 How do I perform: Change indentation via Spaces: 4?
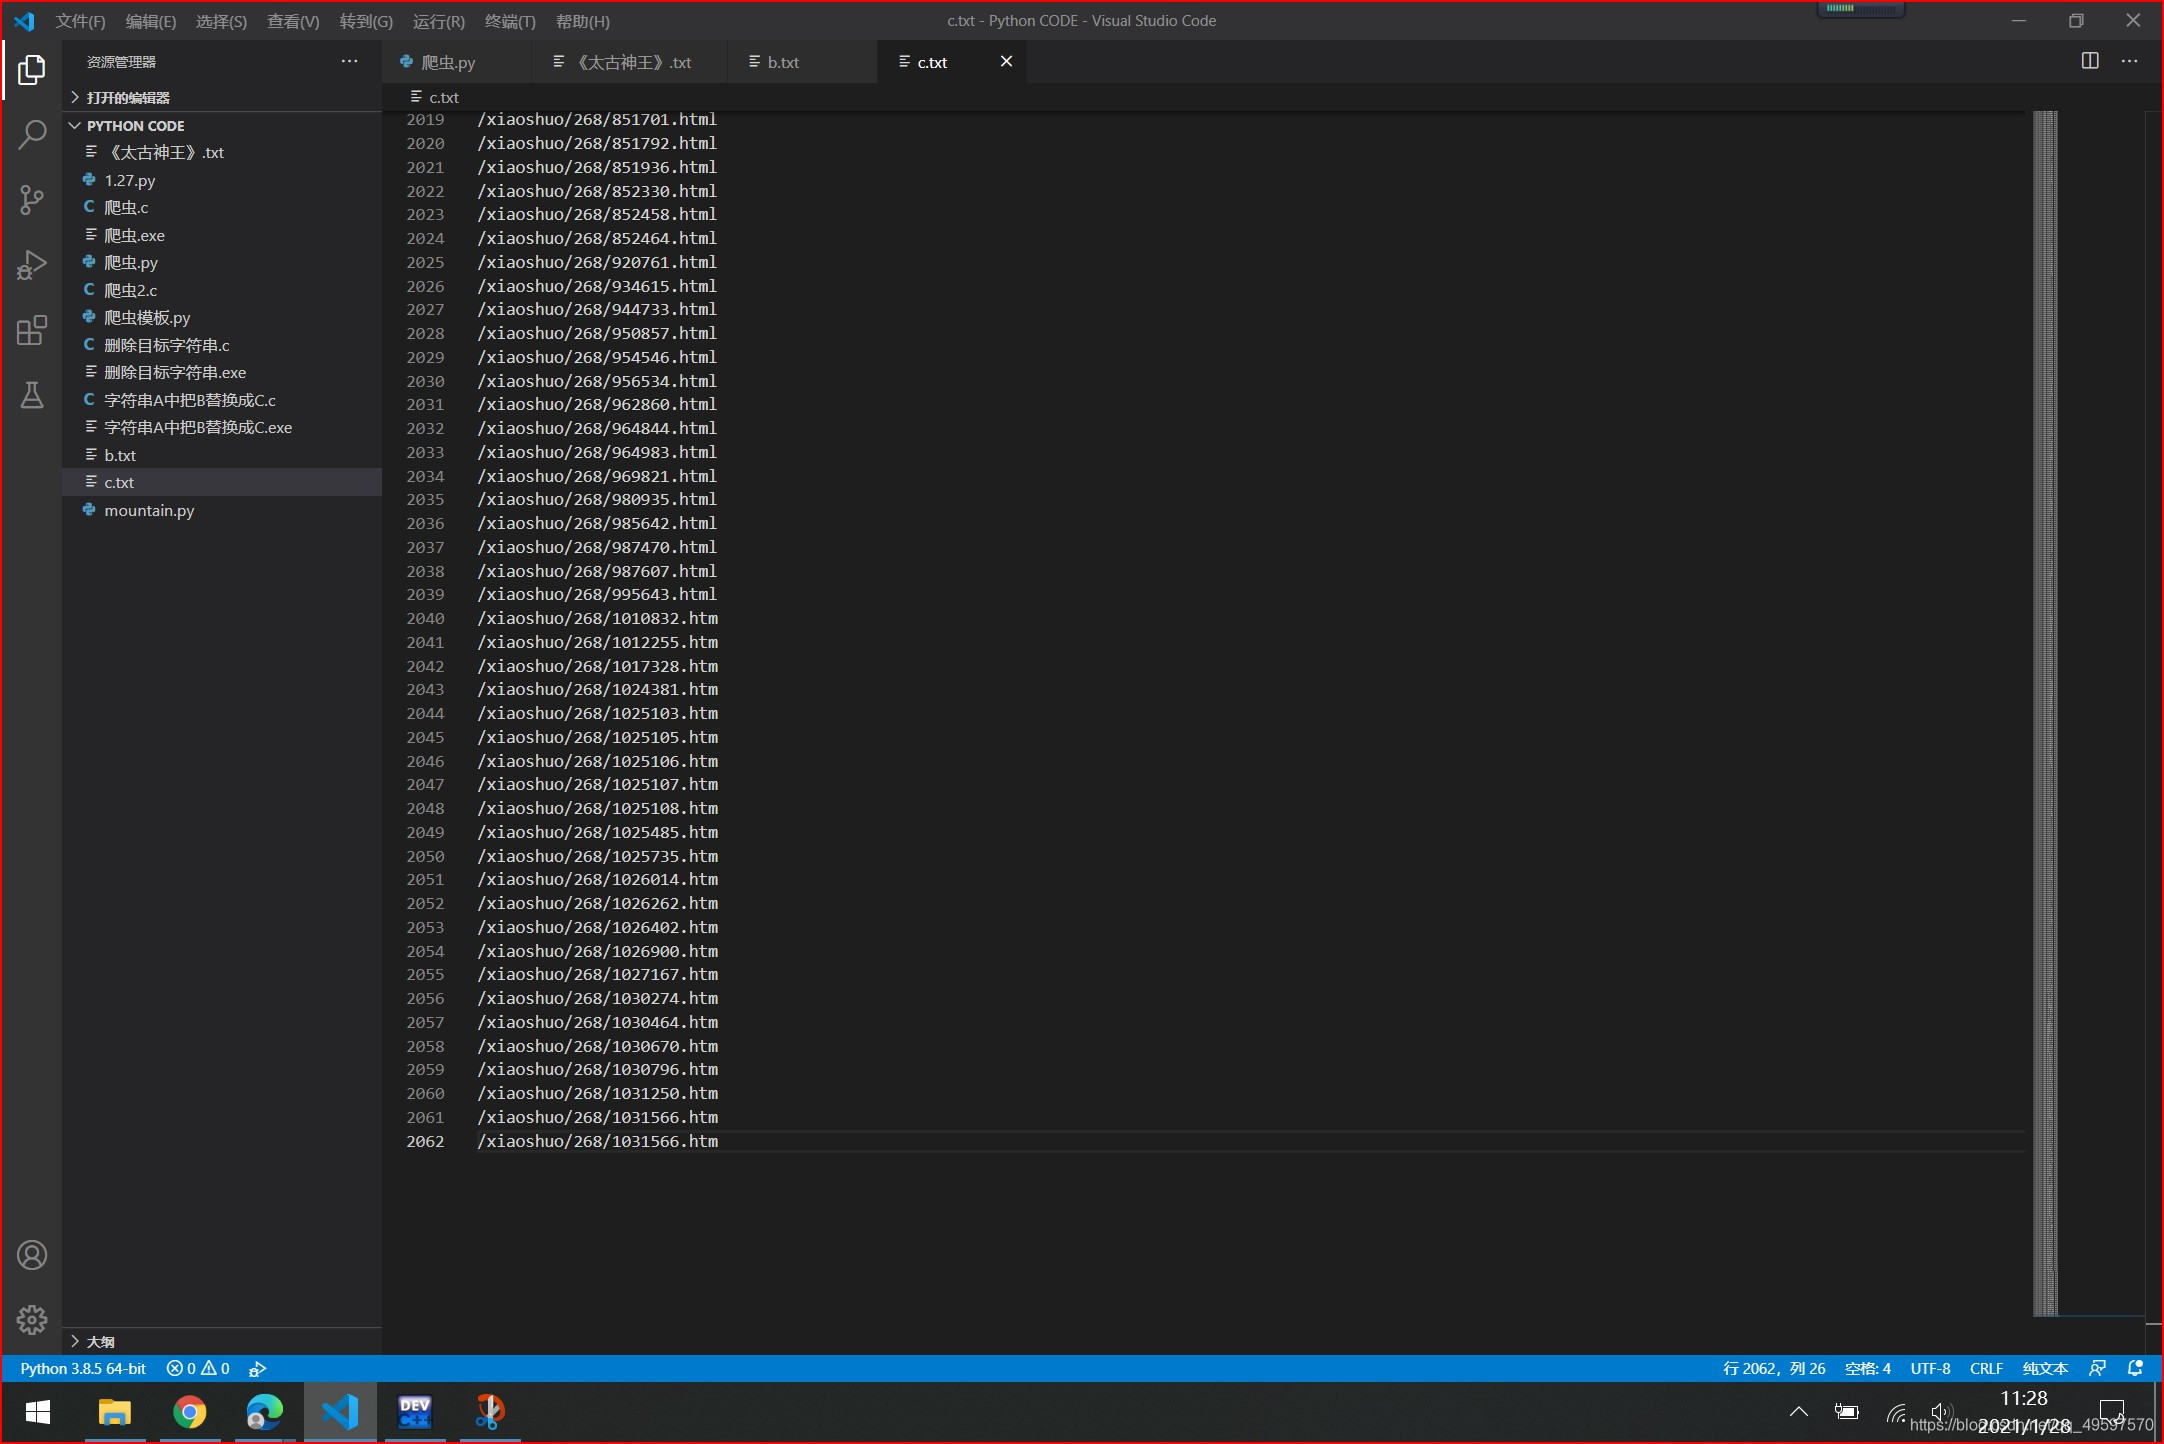tap(1867, 1369)
